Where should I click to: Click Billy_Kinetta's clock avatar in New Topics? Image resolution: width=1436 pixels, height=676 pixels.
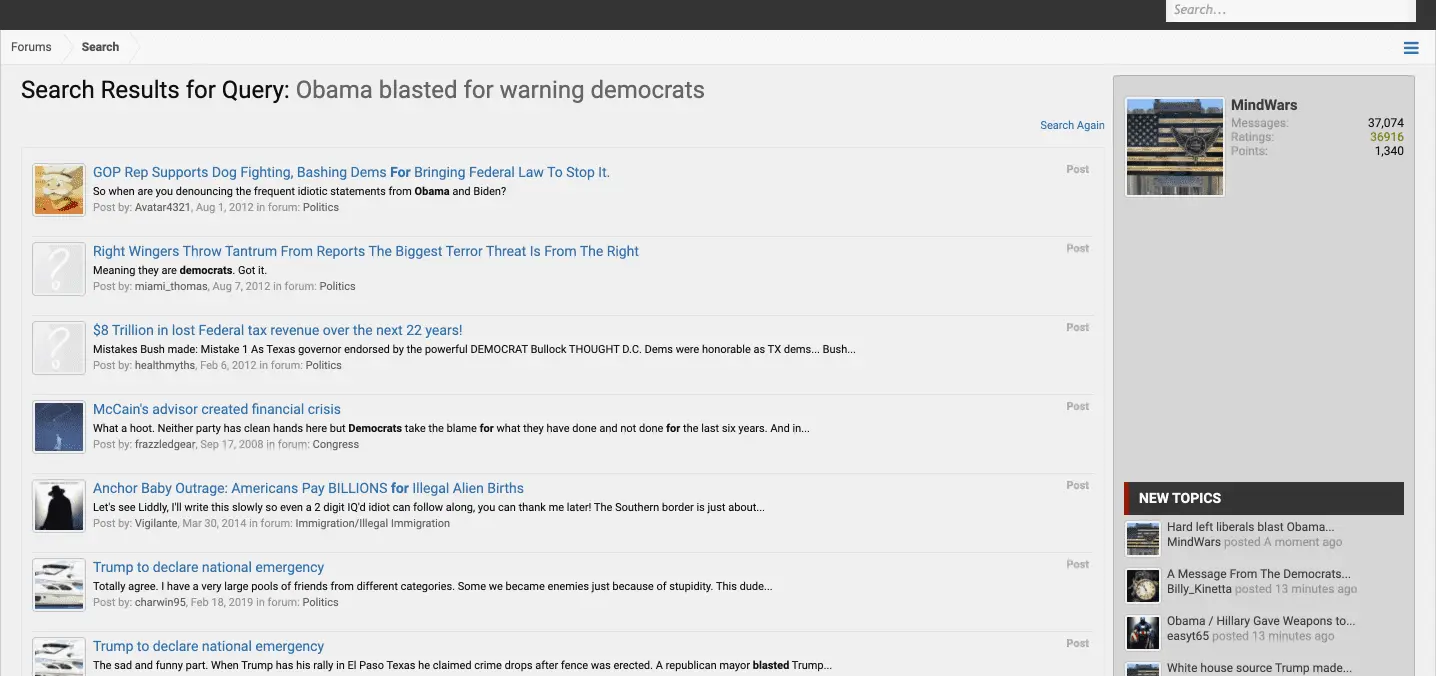click(1143, 586)
